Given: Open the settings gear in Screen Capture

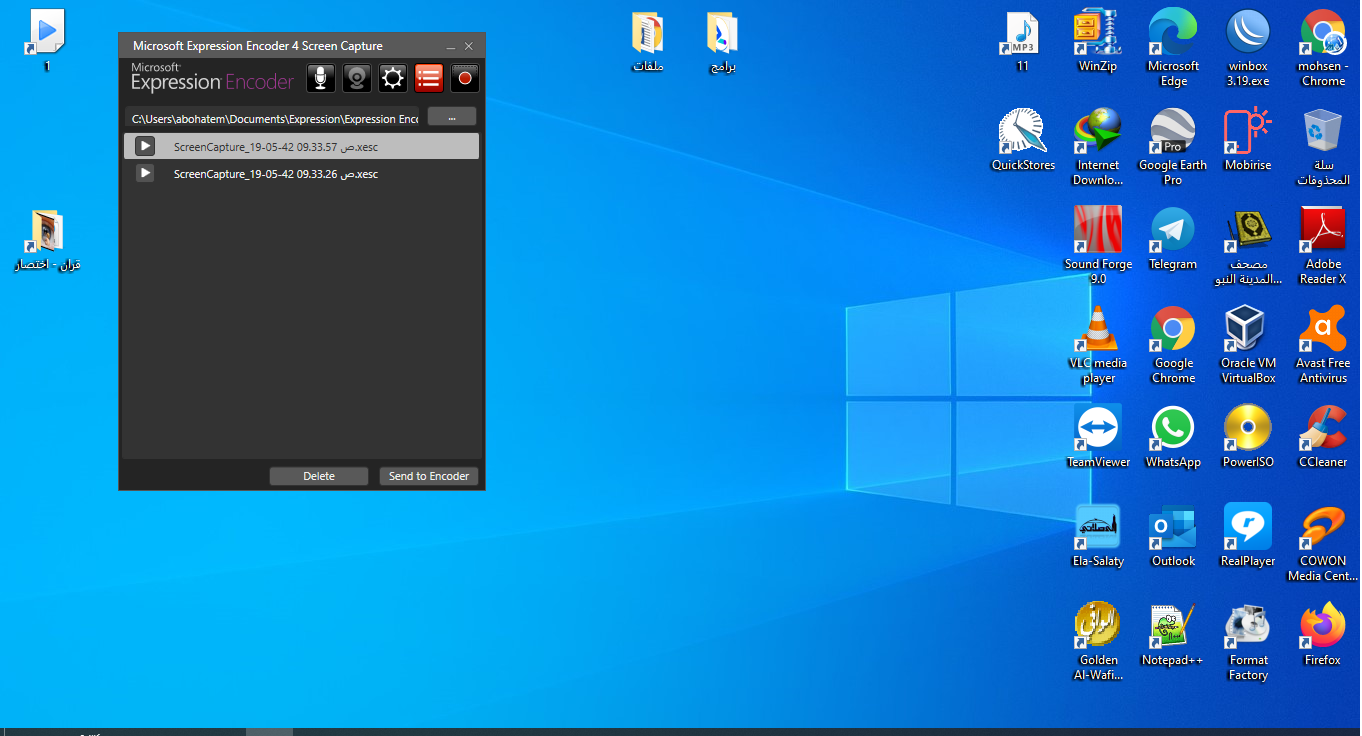Looking at the screenshot, I should pos(393,78).
